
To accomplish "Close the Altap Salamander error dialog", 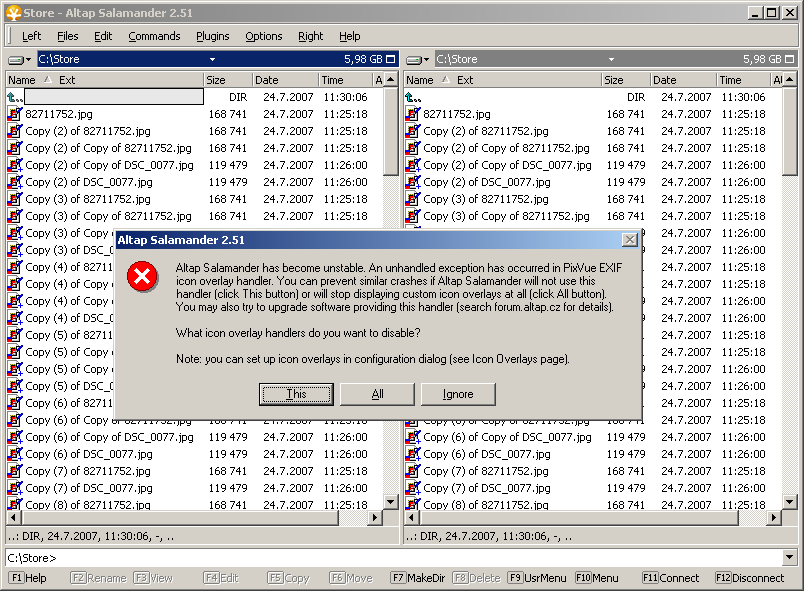I will [x=630, y=240].
